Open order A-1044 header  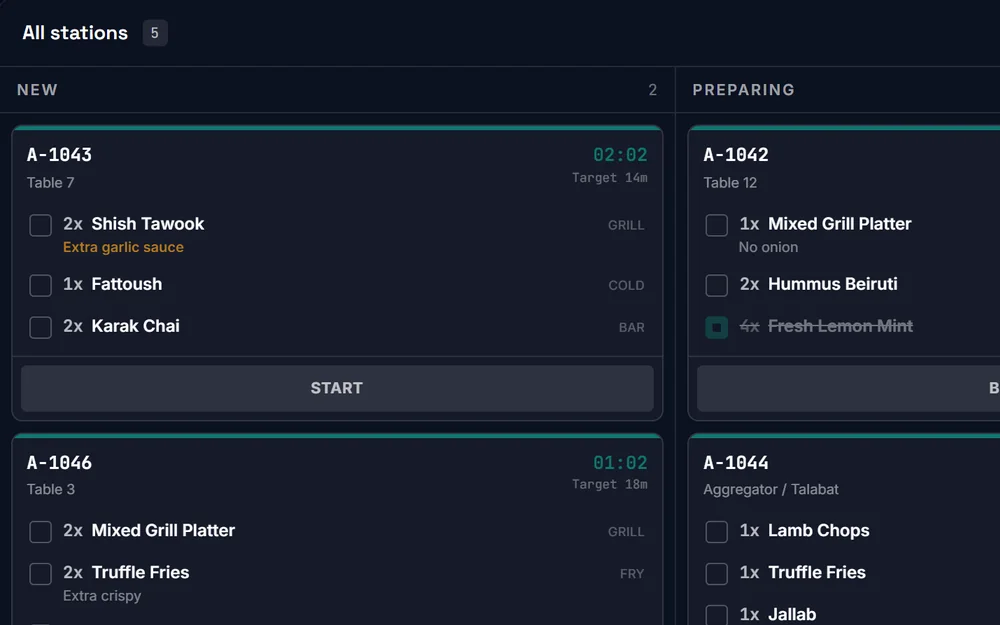[736, 462]
